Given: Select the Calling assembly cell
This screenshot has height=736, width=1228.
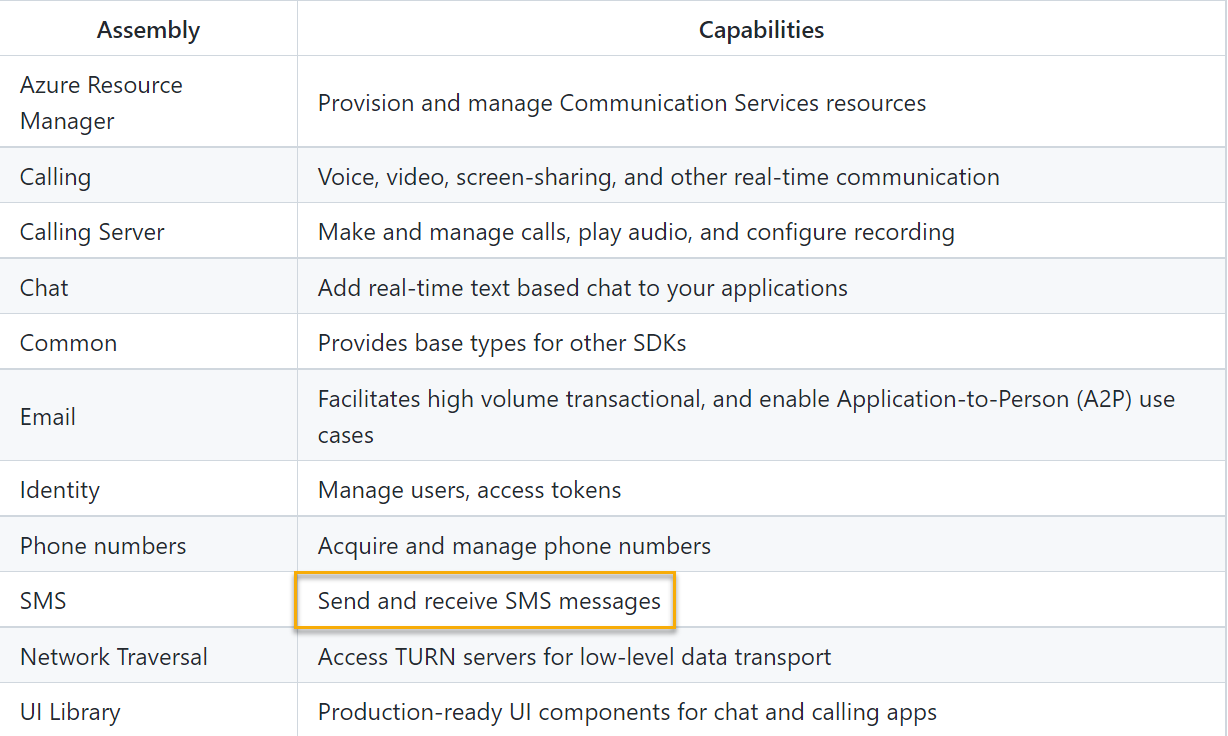Looking at the screenshot, I should coord(148,177).
